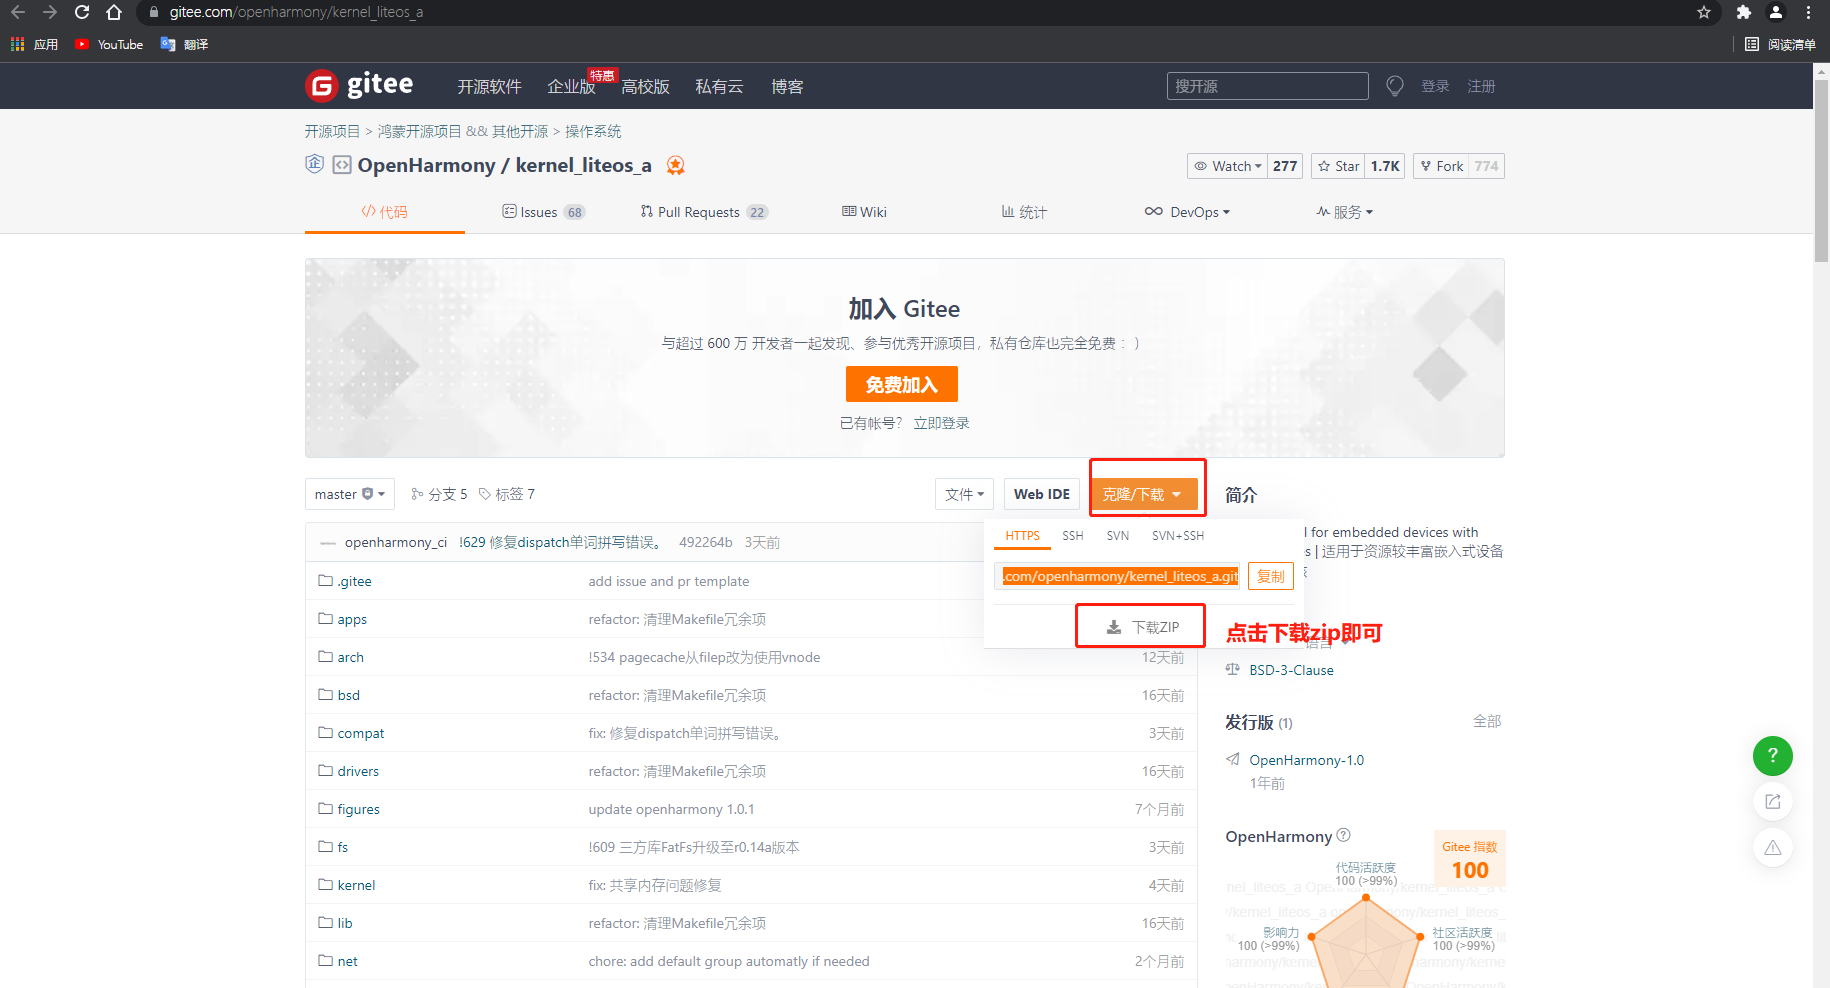1830x988 pixels.
Task: Open the OpenHarmony-1.0 release link
Action: coord(1306,760)
